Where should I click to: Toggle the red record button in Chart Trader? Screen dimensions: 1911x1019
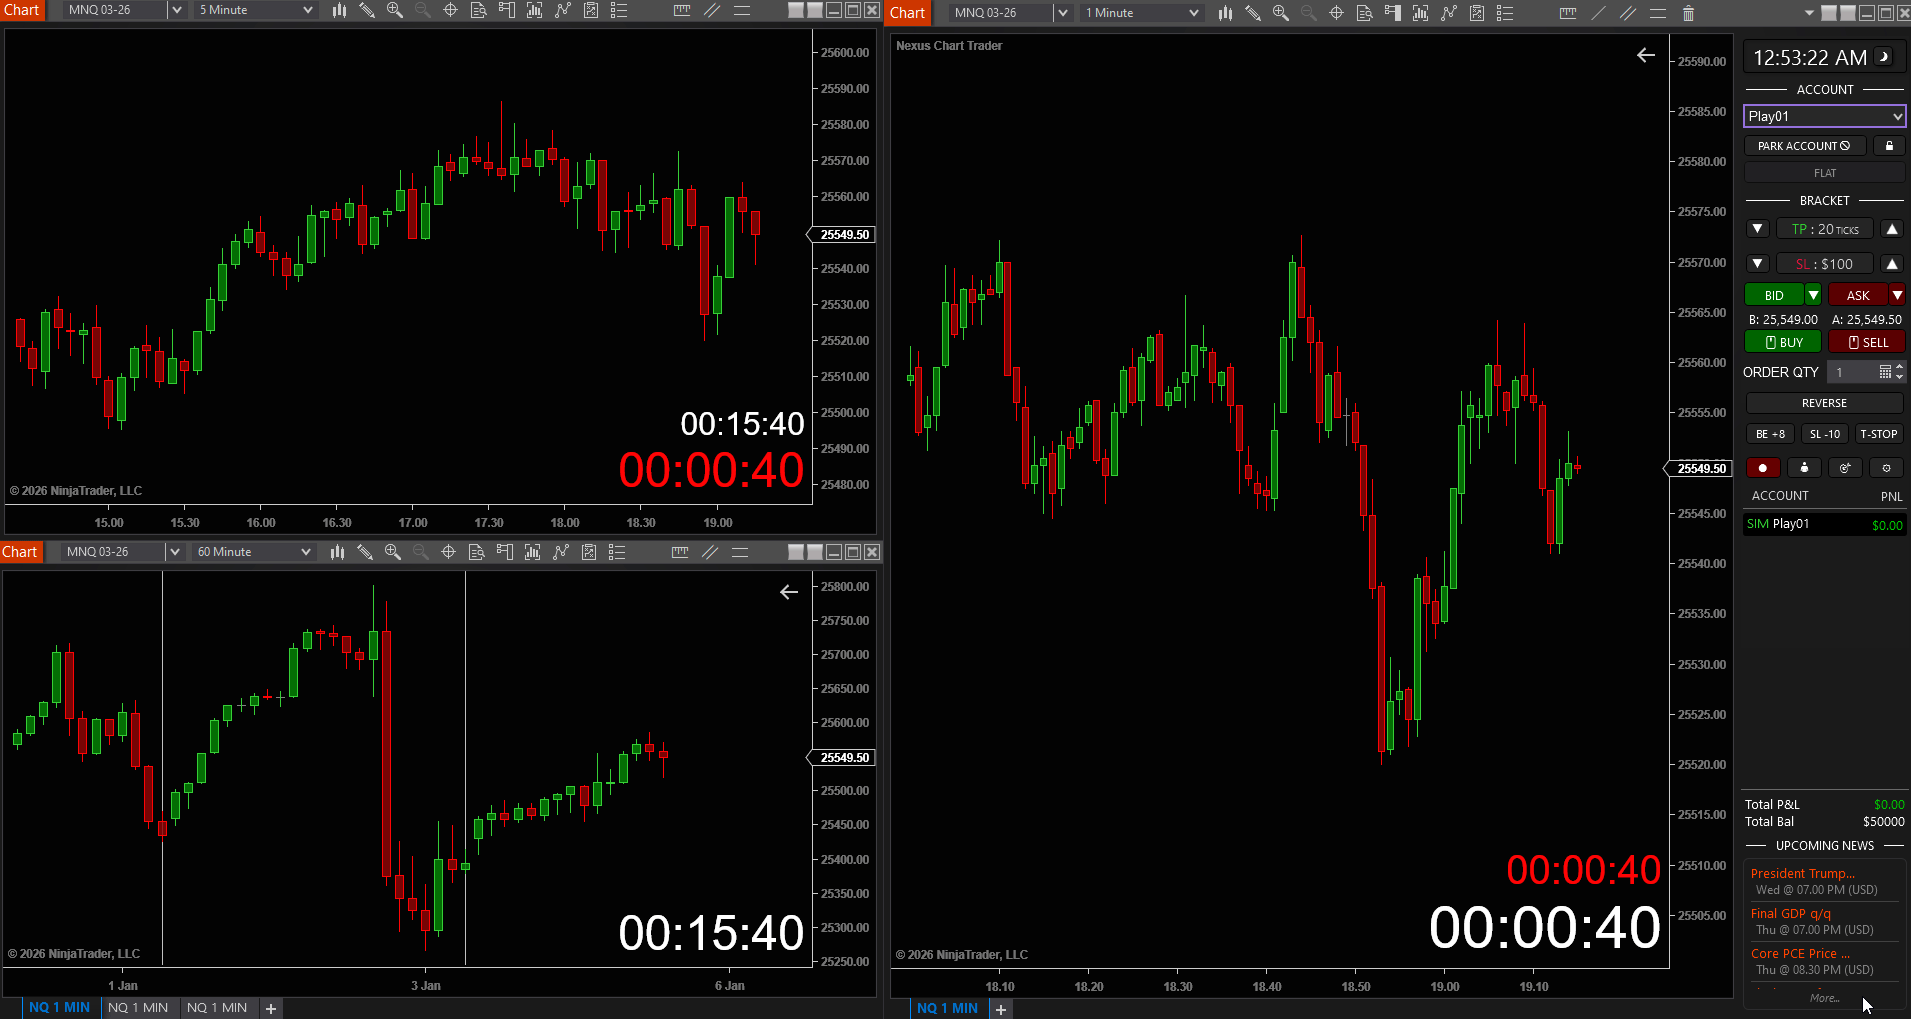pos(1763,467)
